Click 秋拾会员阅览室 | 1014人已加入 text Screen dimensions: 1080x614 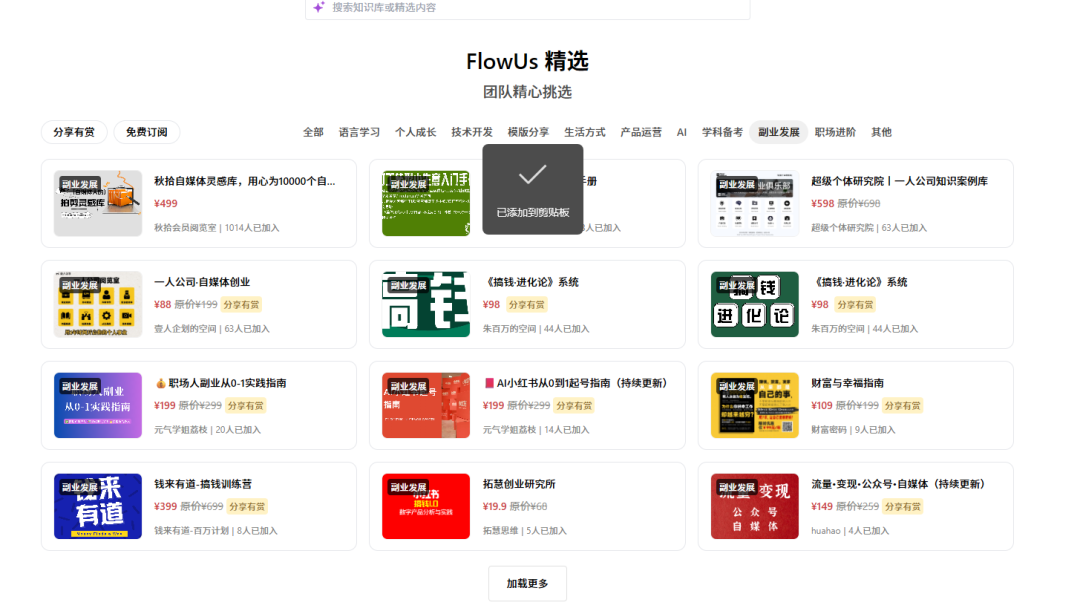tap(216, 227)
